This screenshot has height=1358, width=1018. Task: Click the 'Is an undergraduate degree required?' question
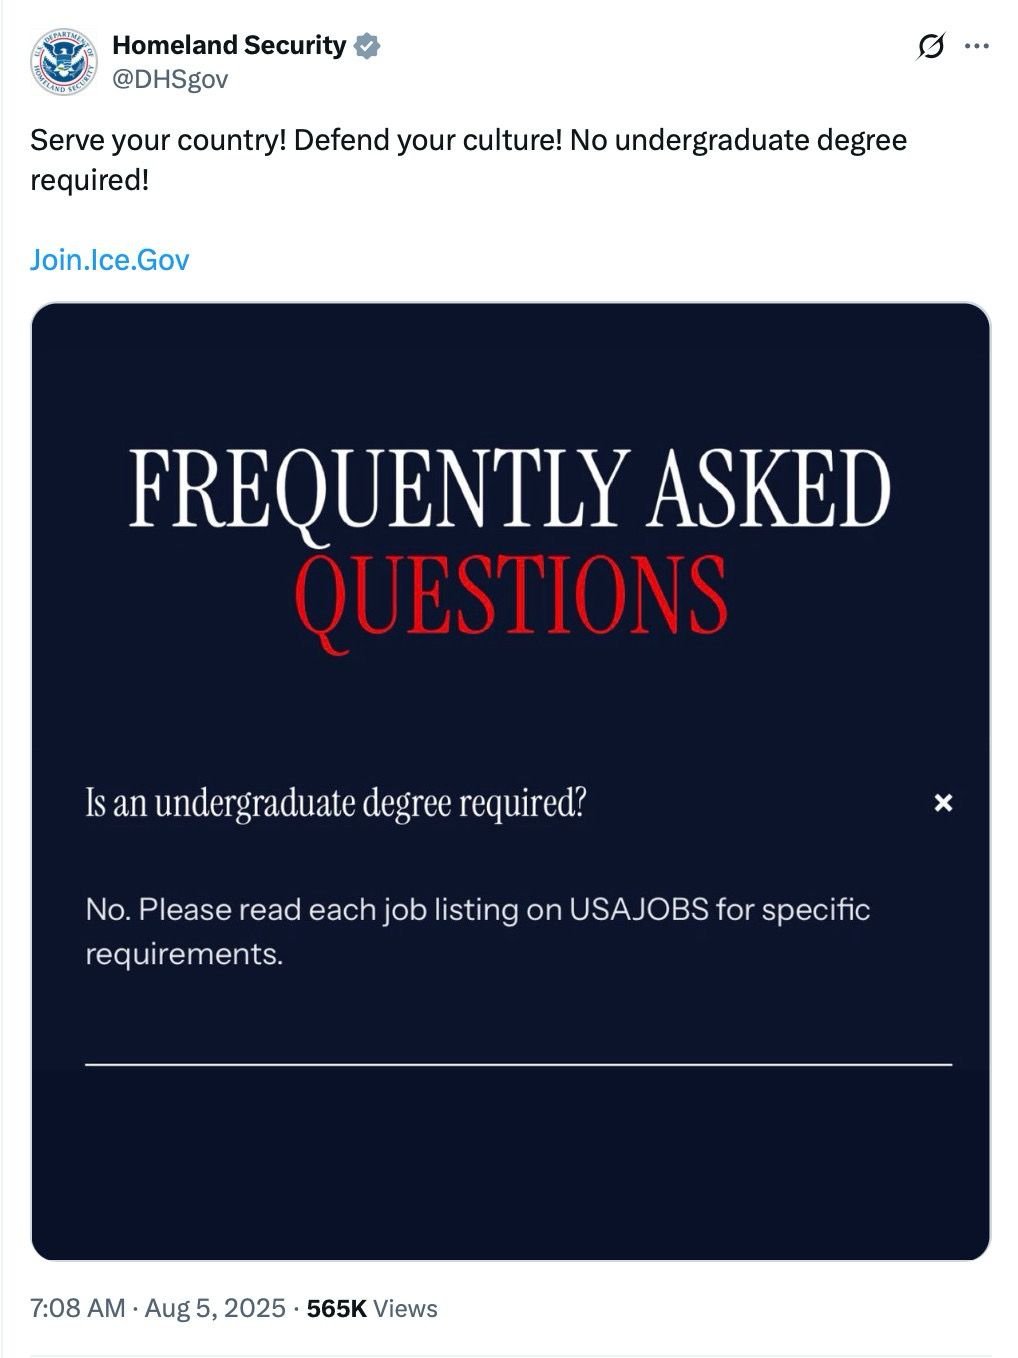[336, 800]
